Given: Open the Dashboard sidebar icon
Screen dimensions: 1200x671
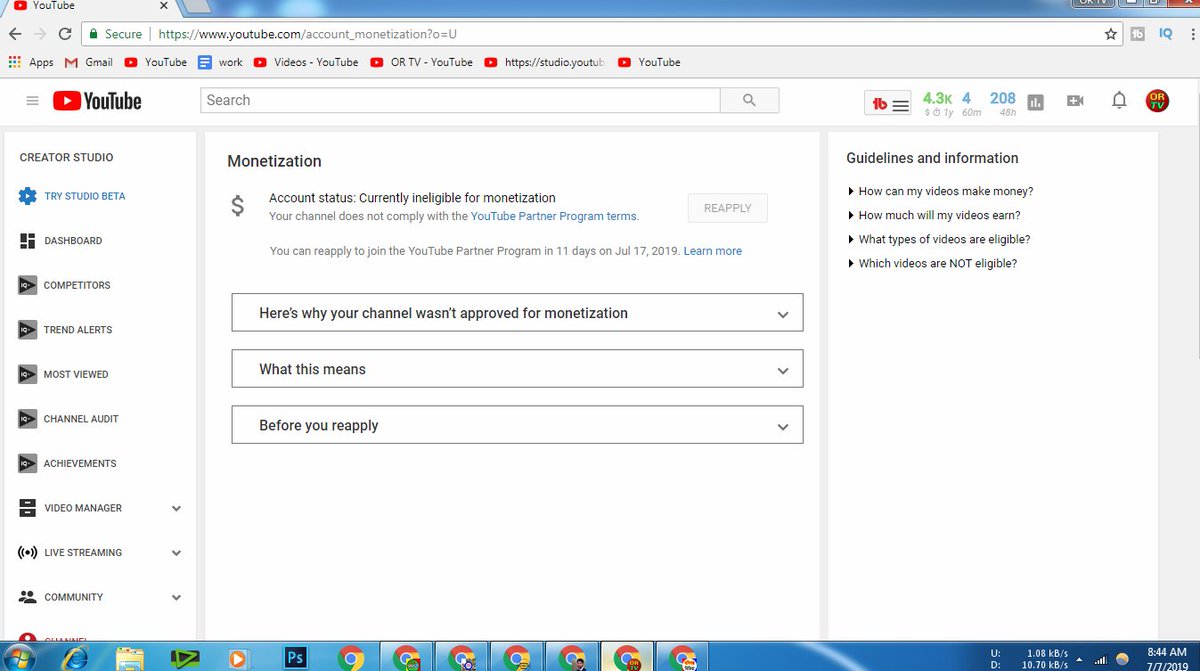Looking at the screenshot, I should [x=27, y=241].
